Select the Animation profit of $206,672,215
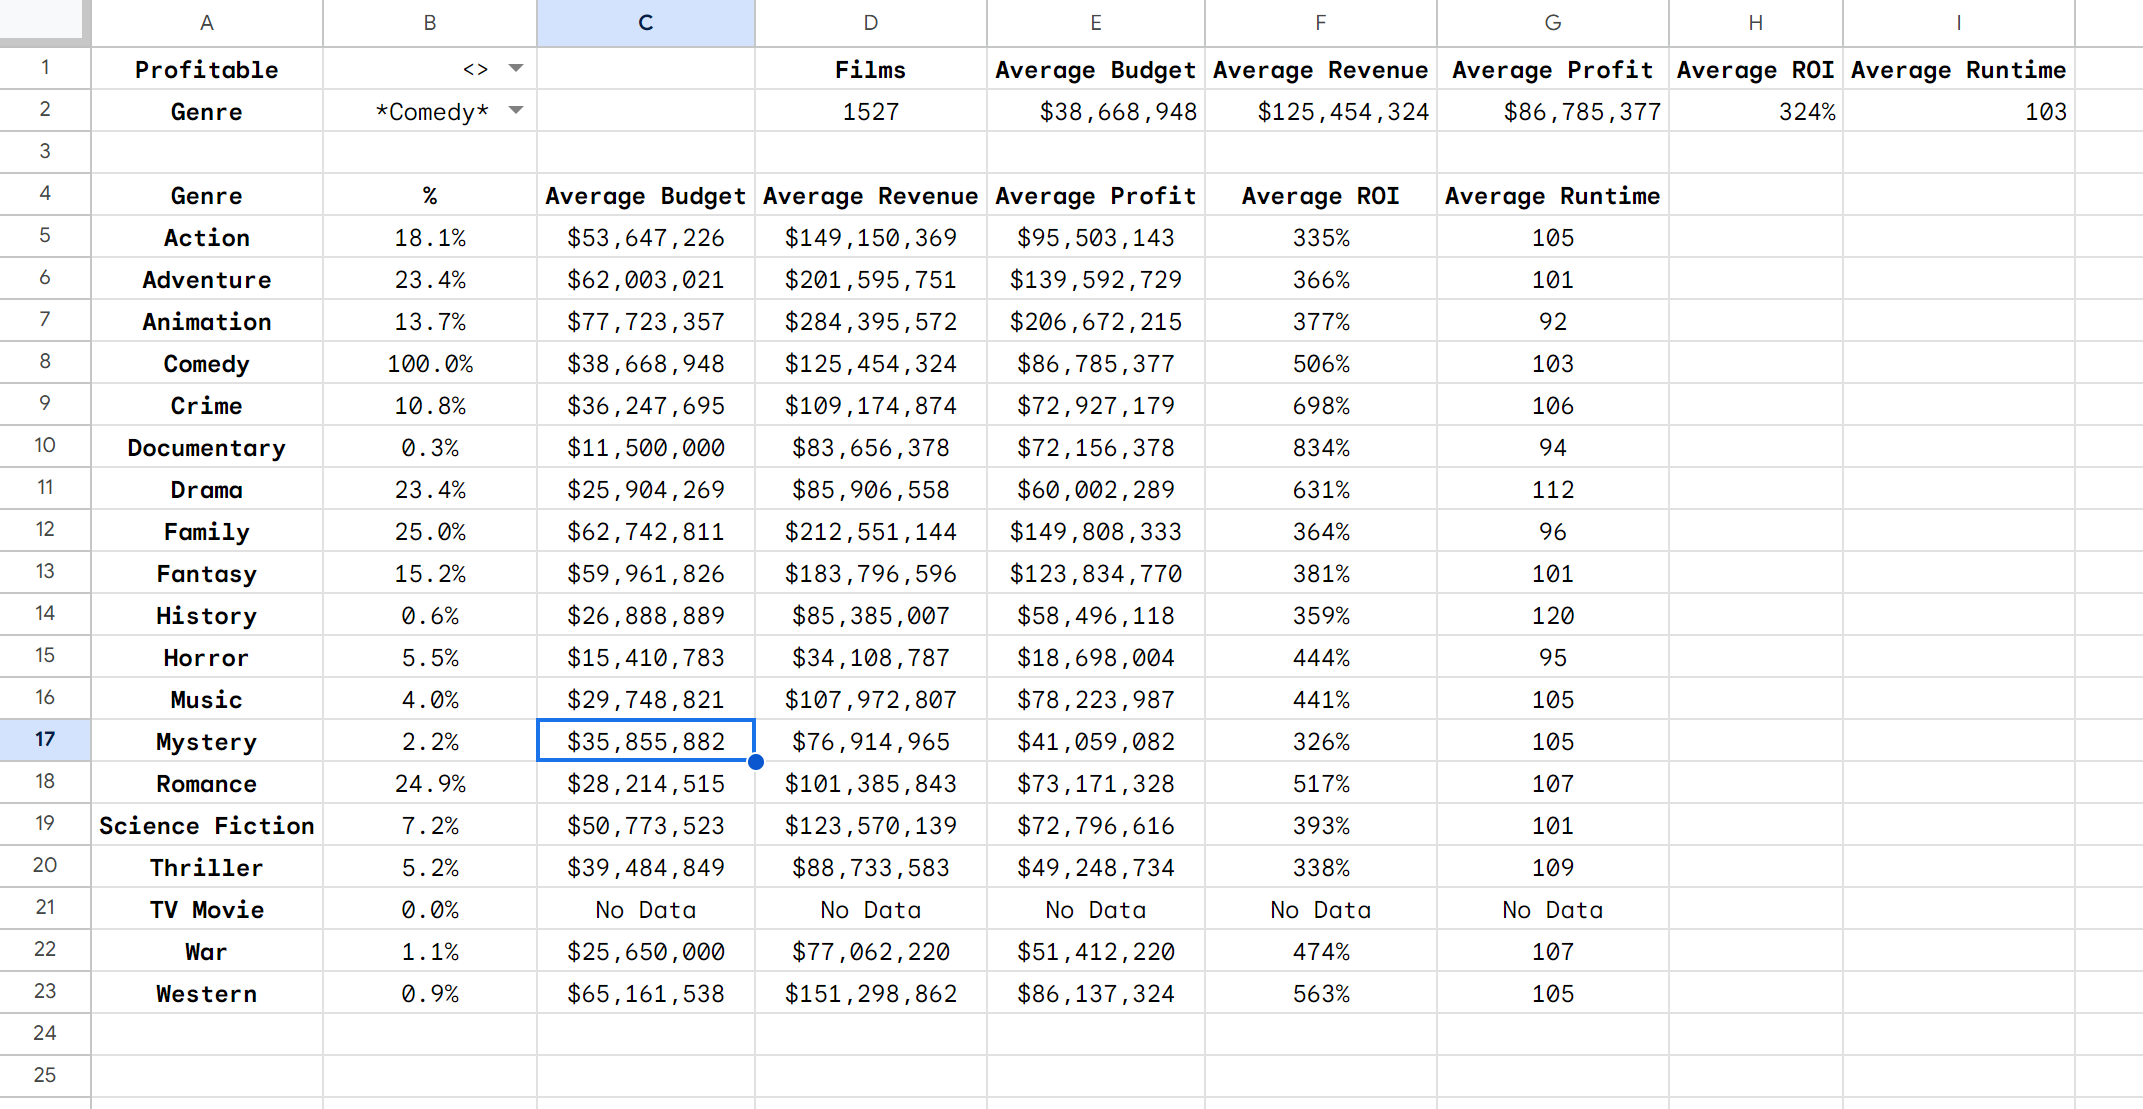 tap(1096, 321)
